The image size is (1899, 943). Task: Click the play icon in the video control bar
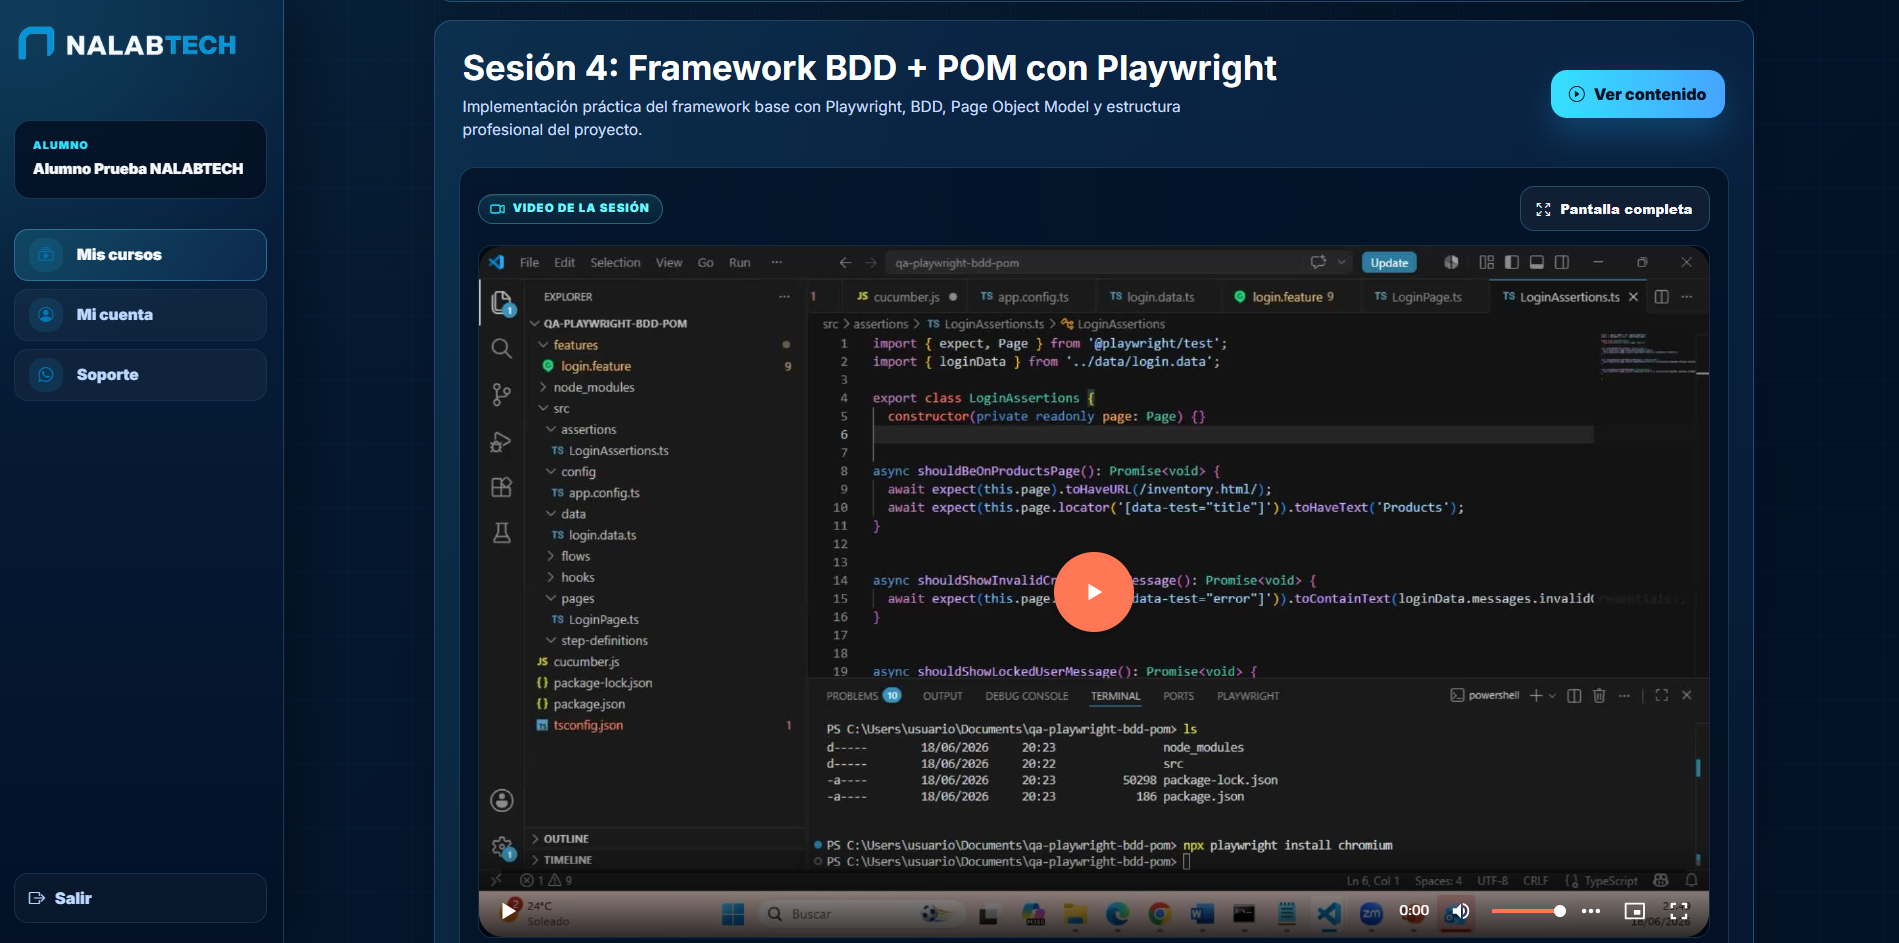(x=509, y=910)
